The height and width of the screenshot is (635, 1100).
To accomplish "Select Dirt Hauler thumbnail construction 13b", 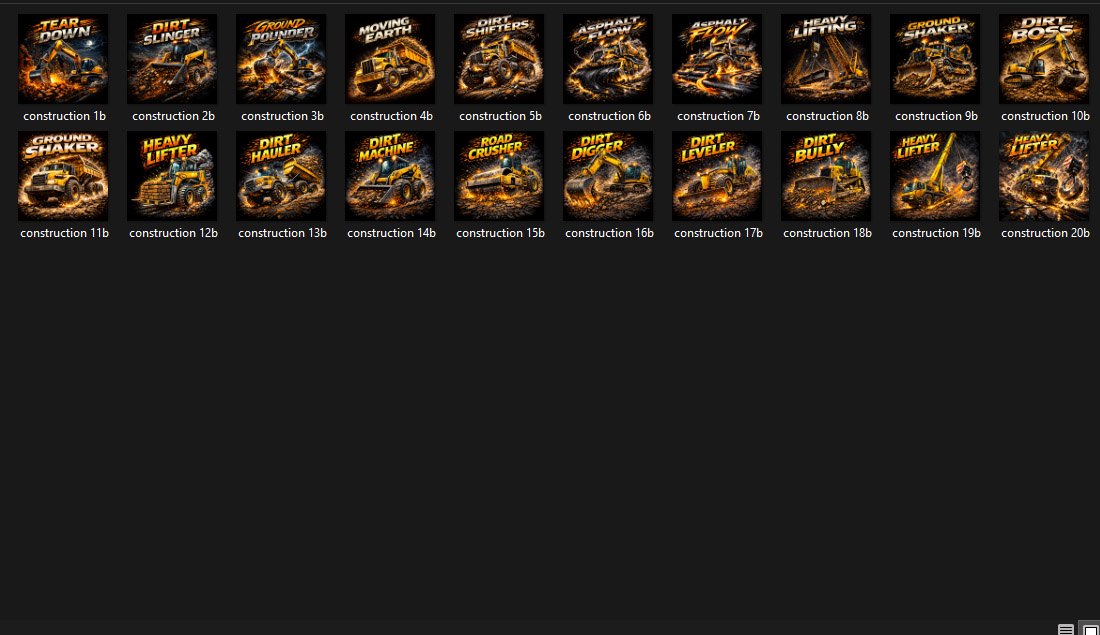I will point(281,176).
